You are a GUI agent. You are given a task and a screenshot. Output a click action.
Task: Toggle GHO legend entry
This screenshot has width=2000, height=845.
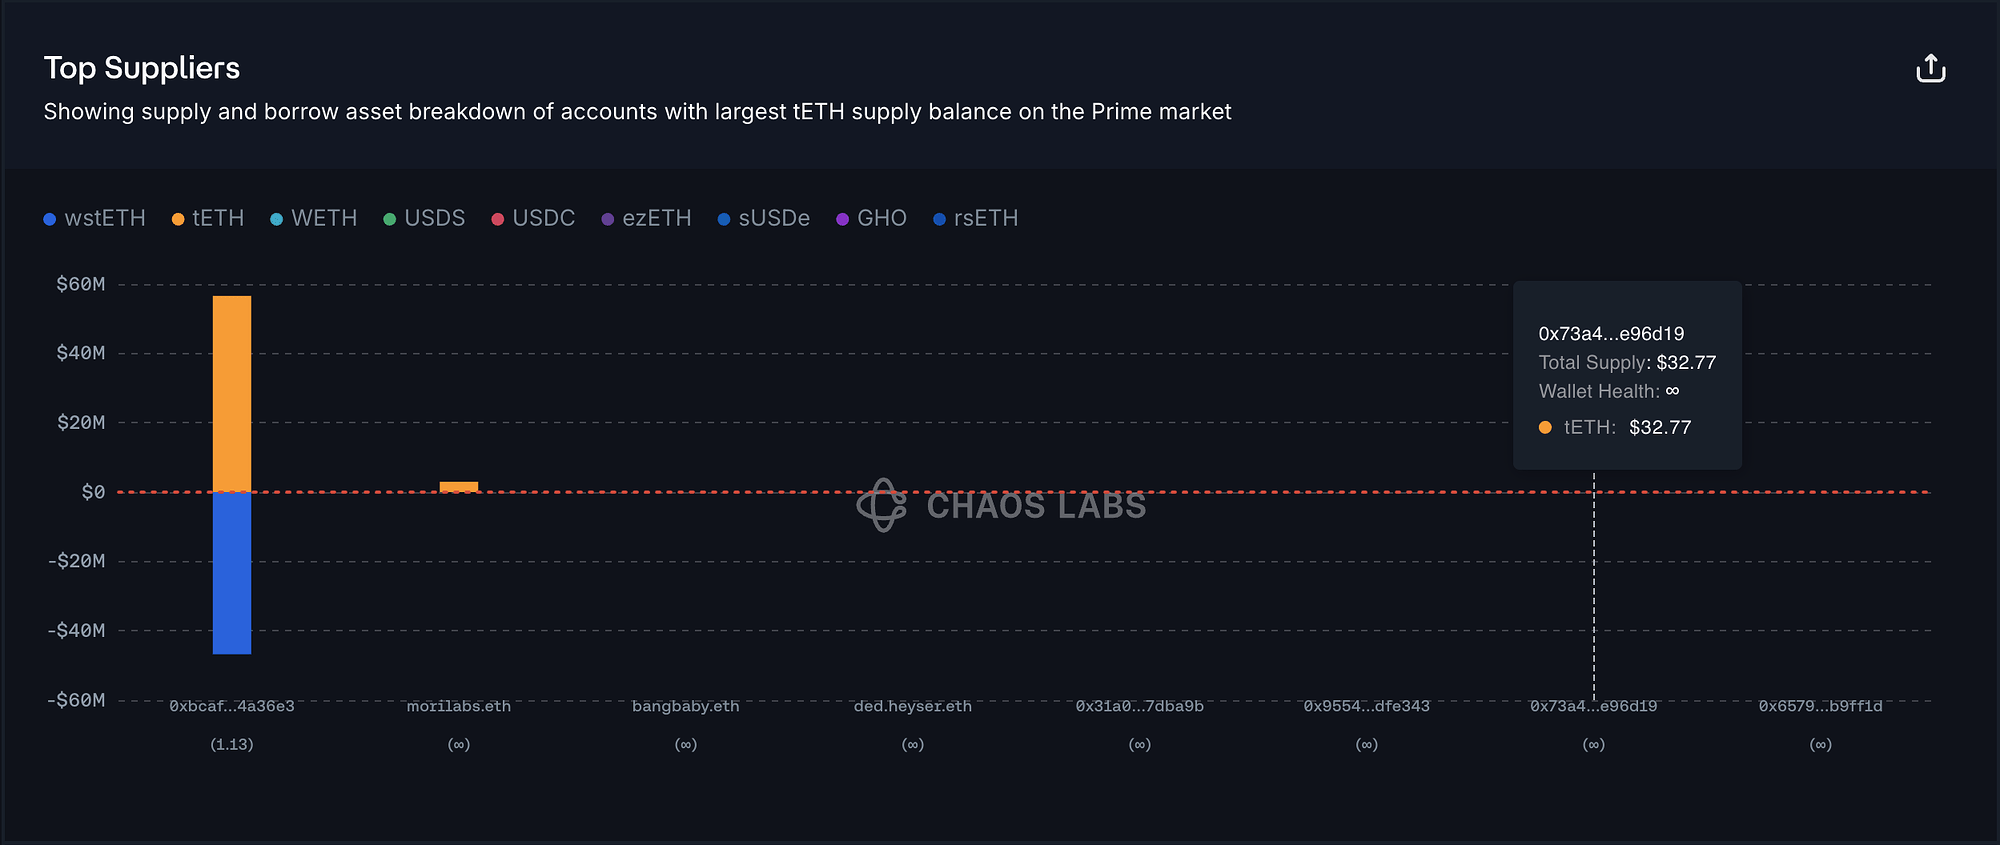[x=872, y=218]
